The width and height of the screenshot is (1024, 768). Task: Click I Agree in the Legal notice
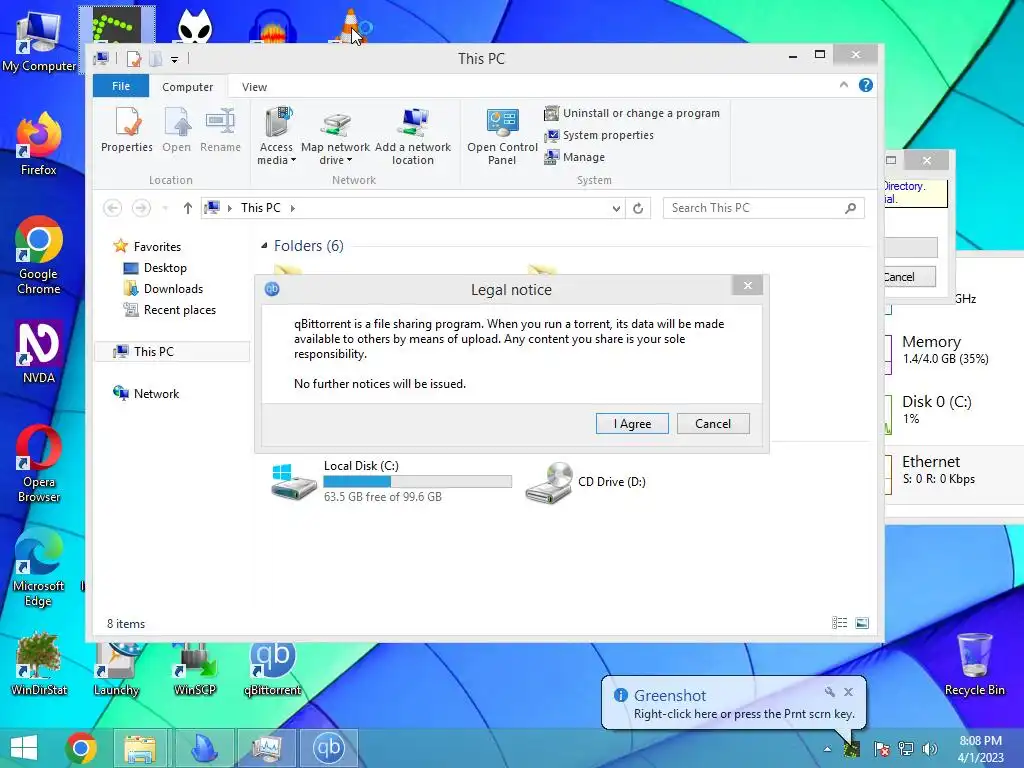point(632,424)
